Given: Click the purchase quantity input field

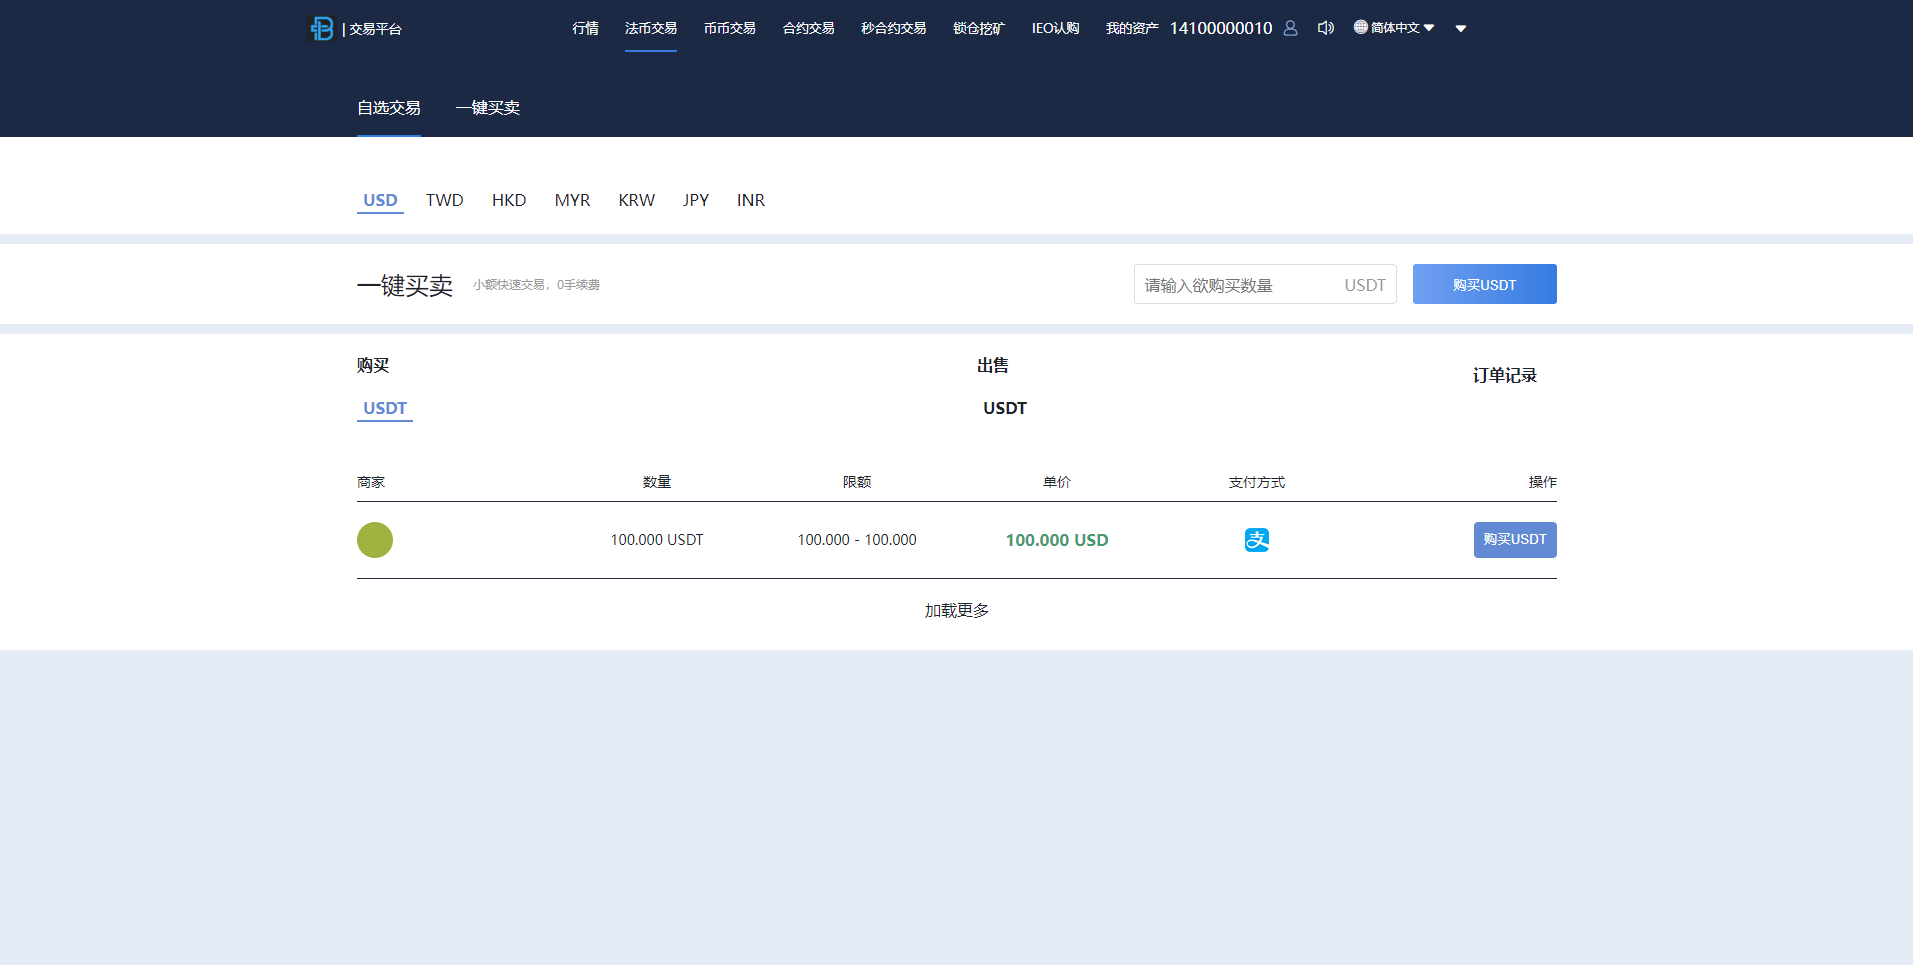Looking at the screenshot, I should (1240, 284).
